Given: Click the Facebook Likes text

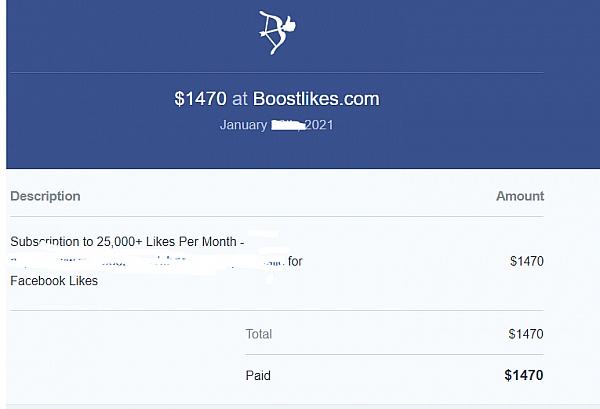Looking at the screenshot, I should pyautogui.click(x=54, y=281).
